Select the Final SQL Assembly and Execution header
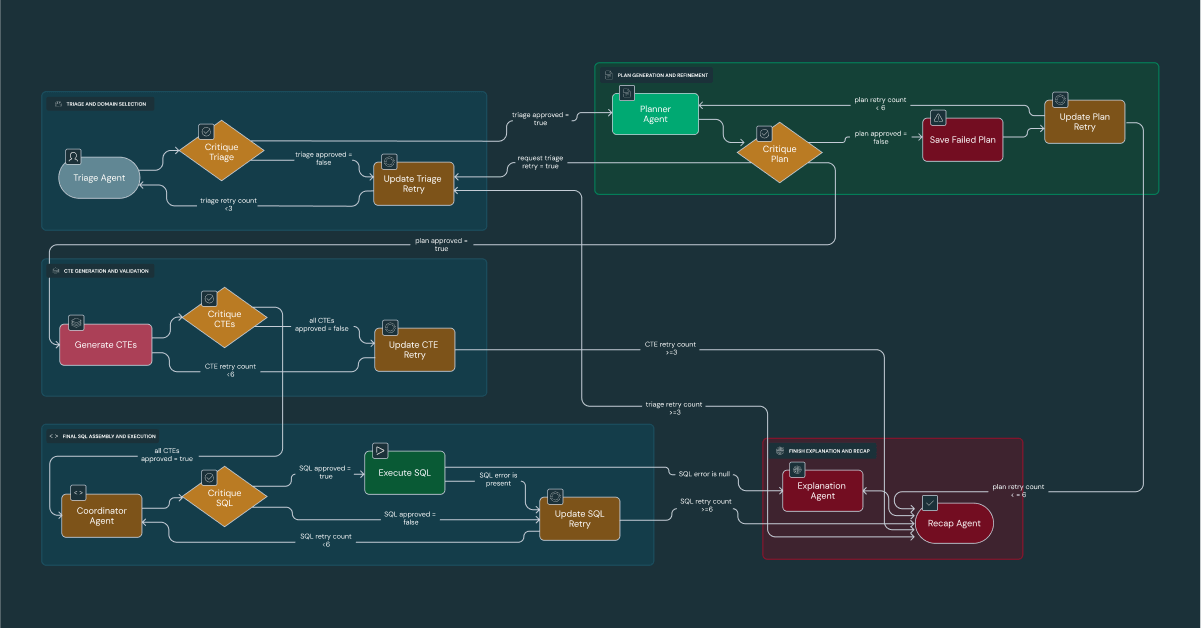 (103, 435)
